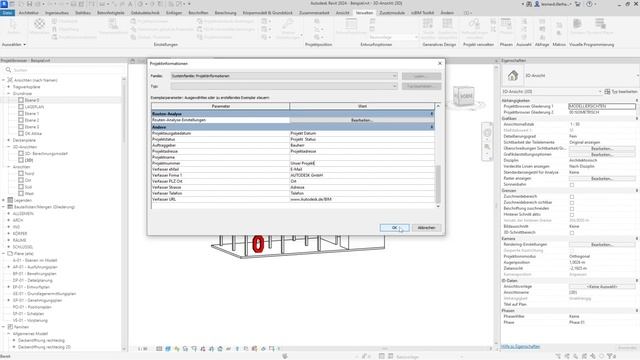
Task: Click sun path icon in view control bar
Action: 177,349
